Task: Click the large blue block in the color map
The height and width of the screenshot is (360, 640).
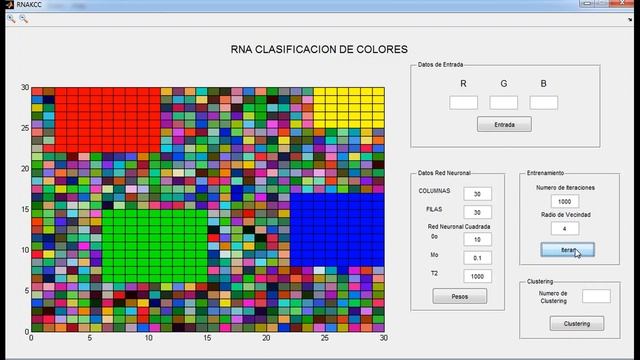Action: pyautogui.click(x=337, y=230)
